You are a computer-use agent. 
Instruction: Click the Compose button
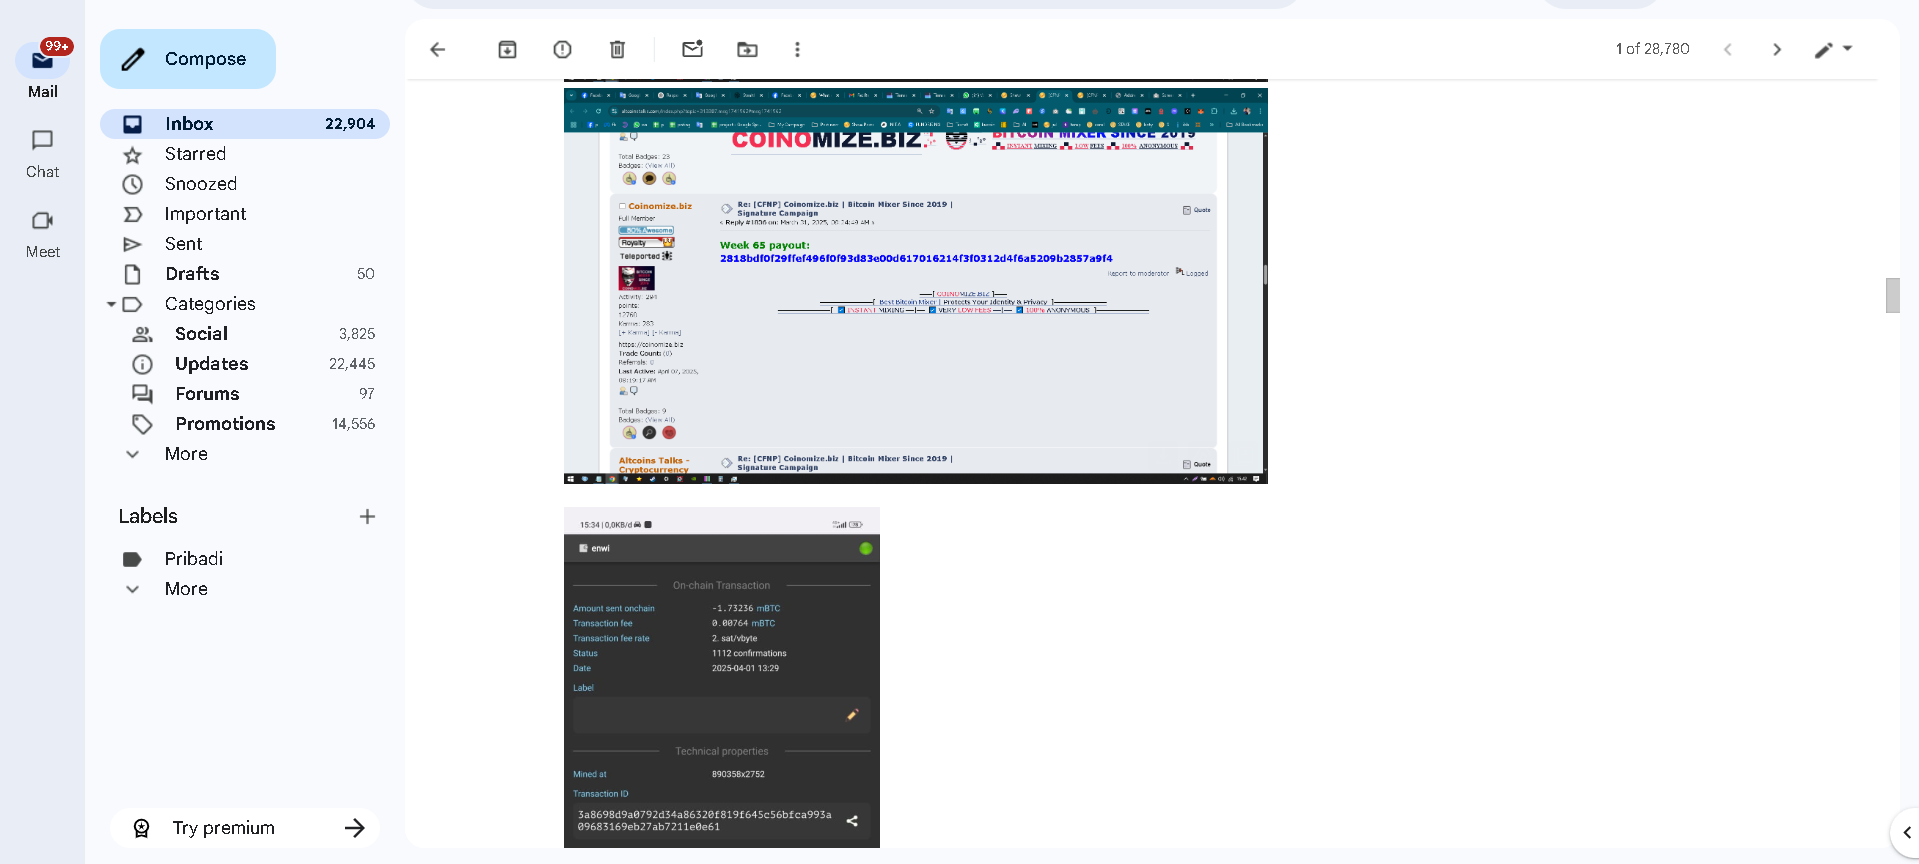click(x=188, y=59)
